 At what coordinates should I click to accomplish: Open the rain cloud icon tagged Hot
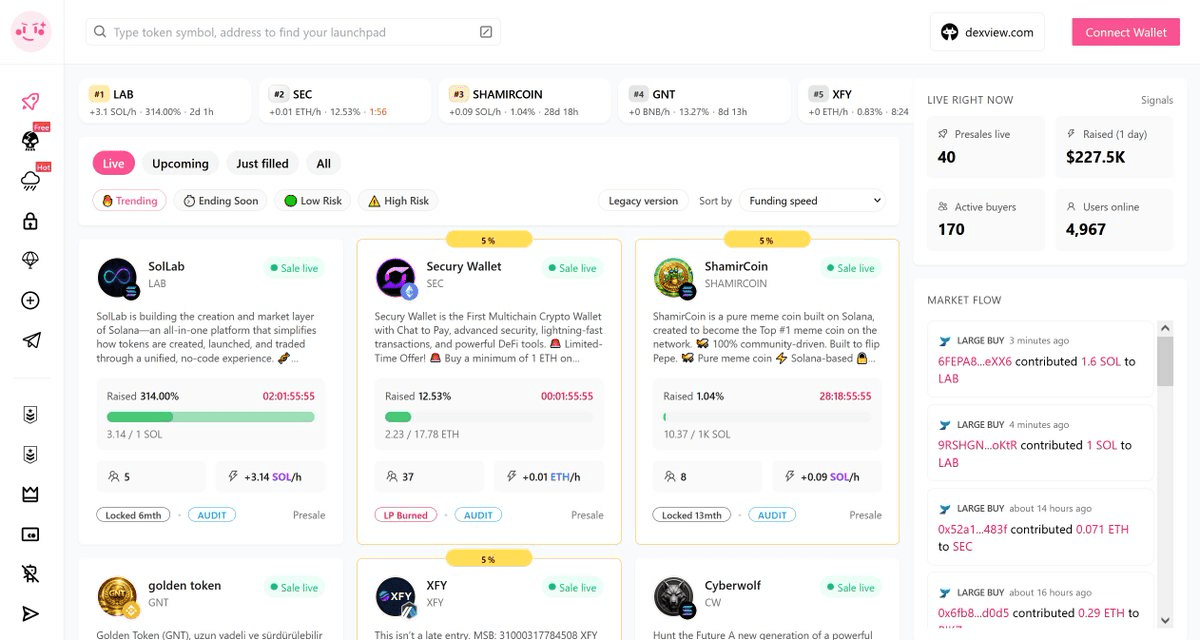coord(31,181)
